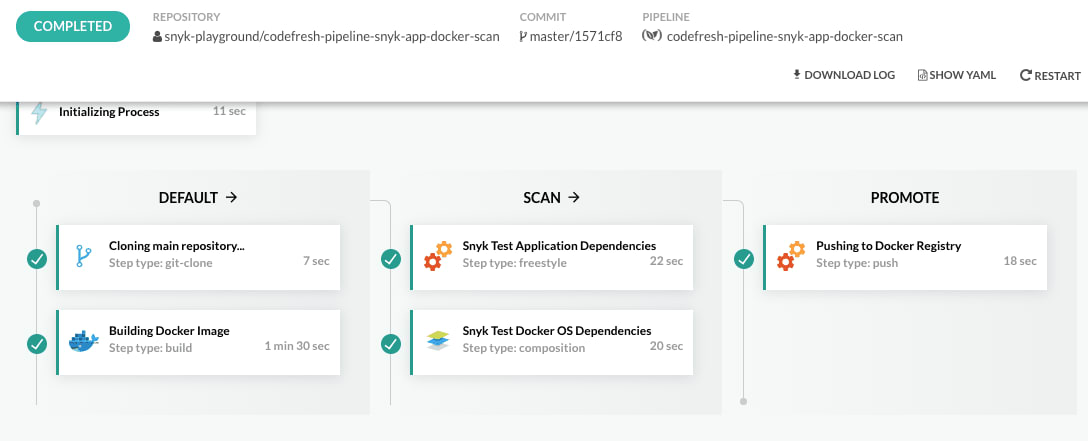This screenshot has height=441, width=1088.
Task: Click the lightning icon on Initializing Process
Action: pos(40,112)
